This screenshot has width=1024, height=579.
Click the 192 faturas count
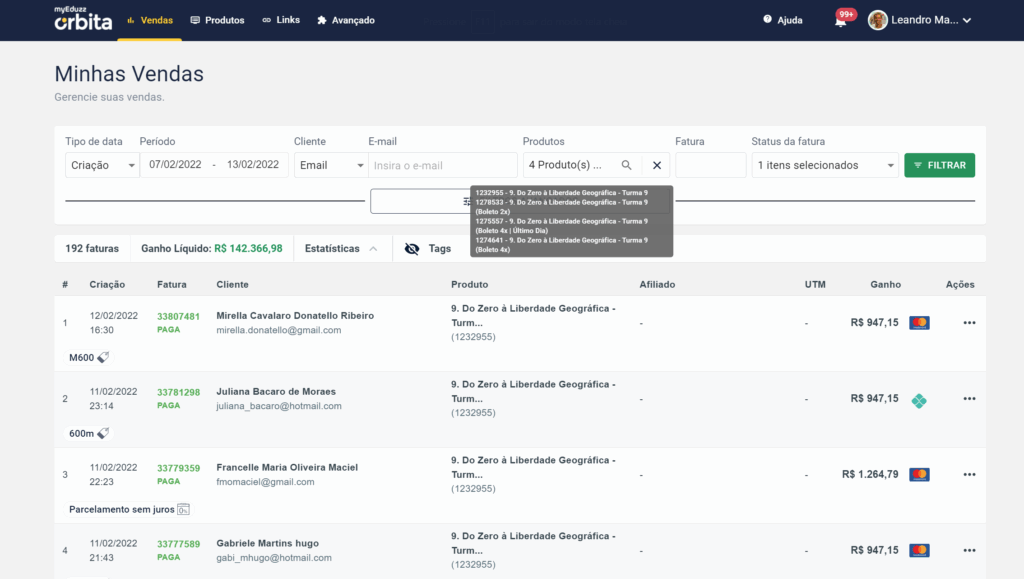point(92,249)
